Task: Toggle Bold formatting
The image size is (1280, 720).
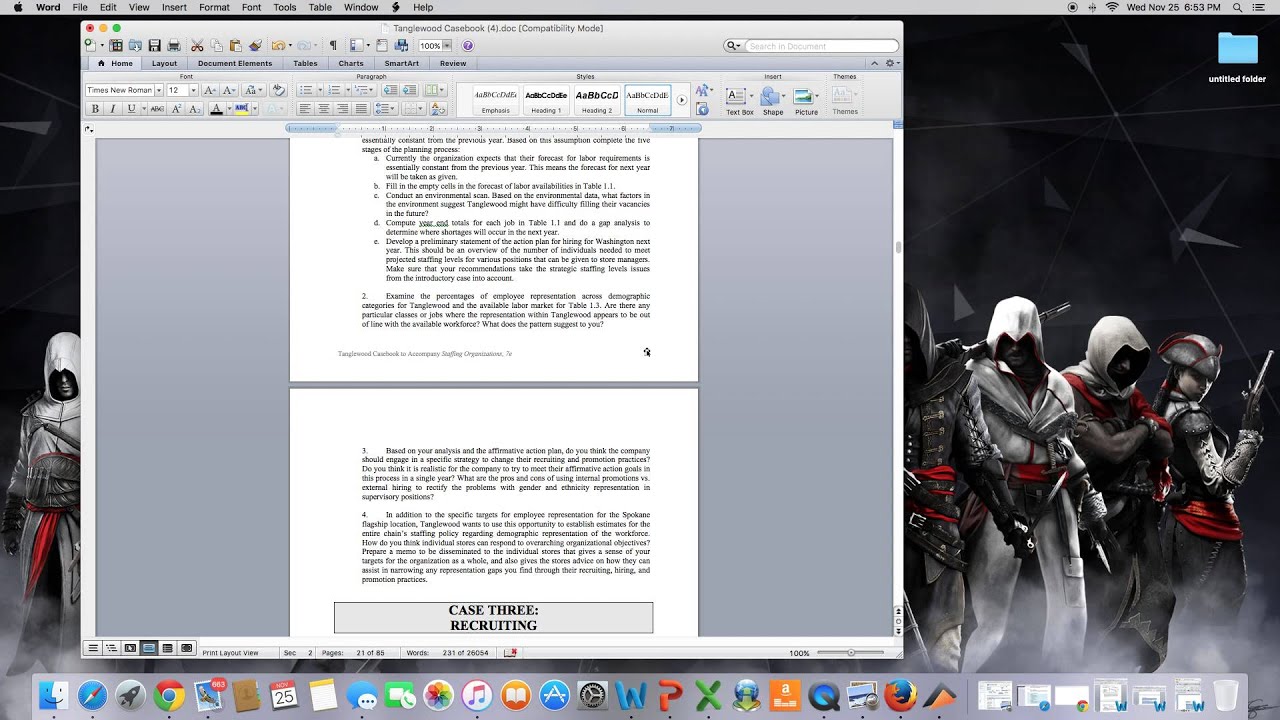Action: [x=95, y=108]
